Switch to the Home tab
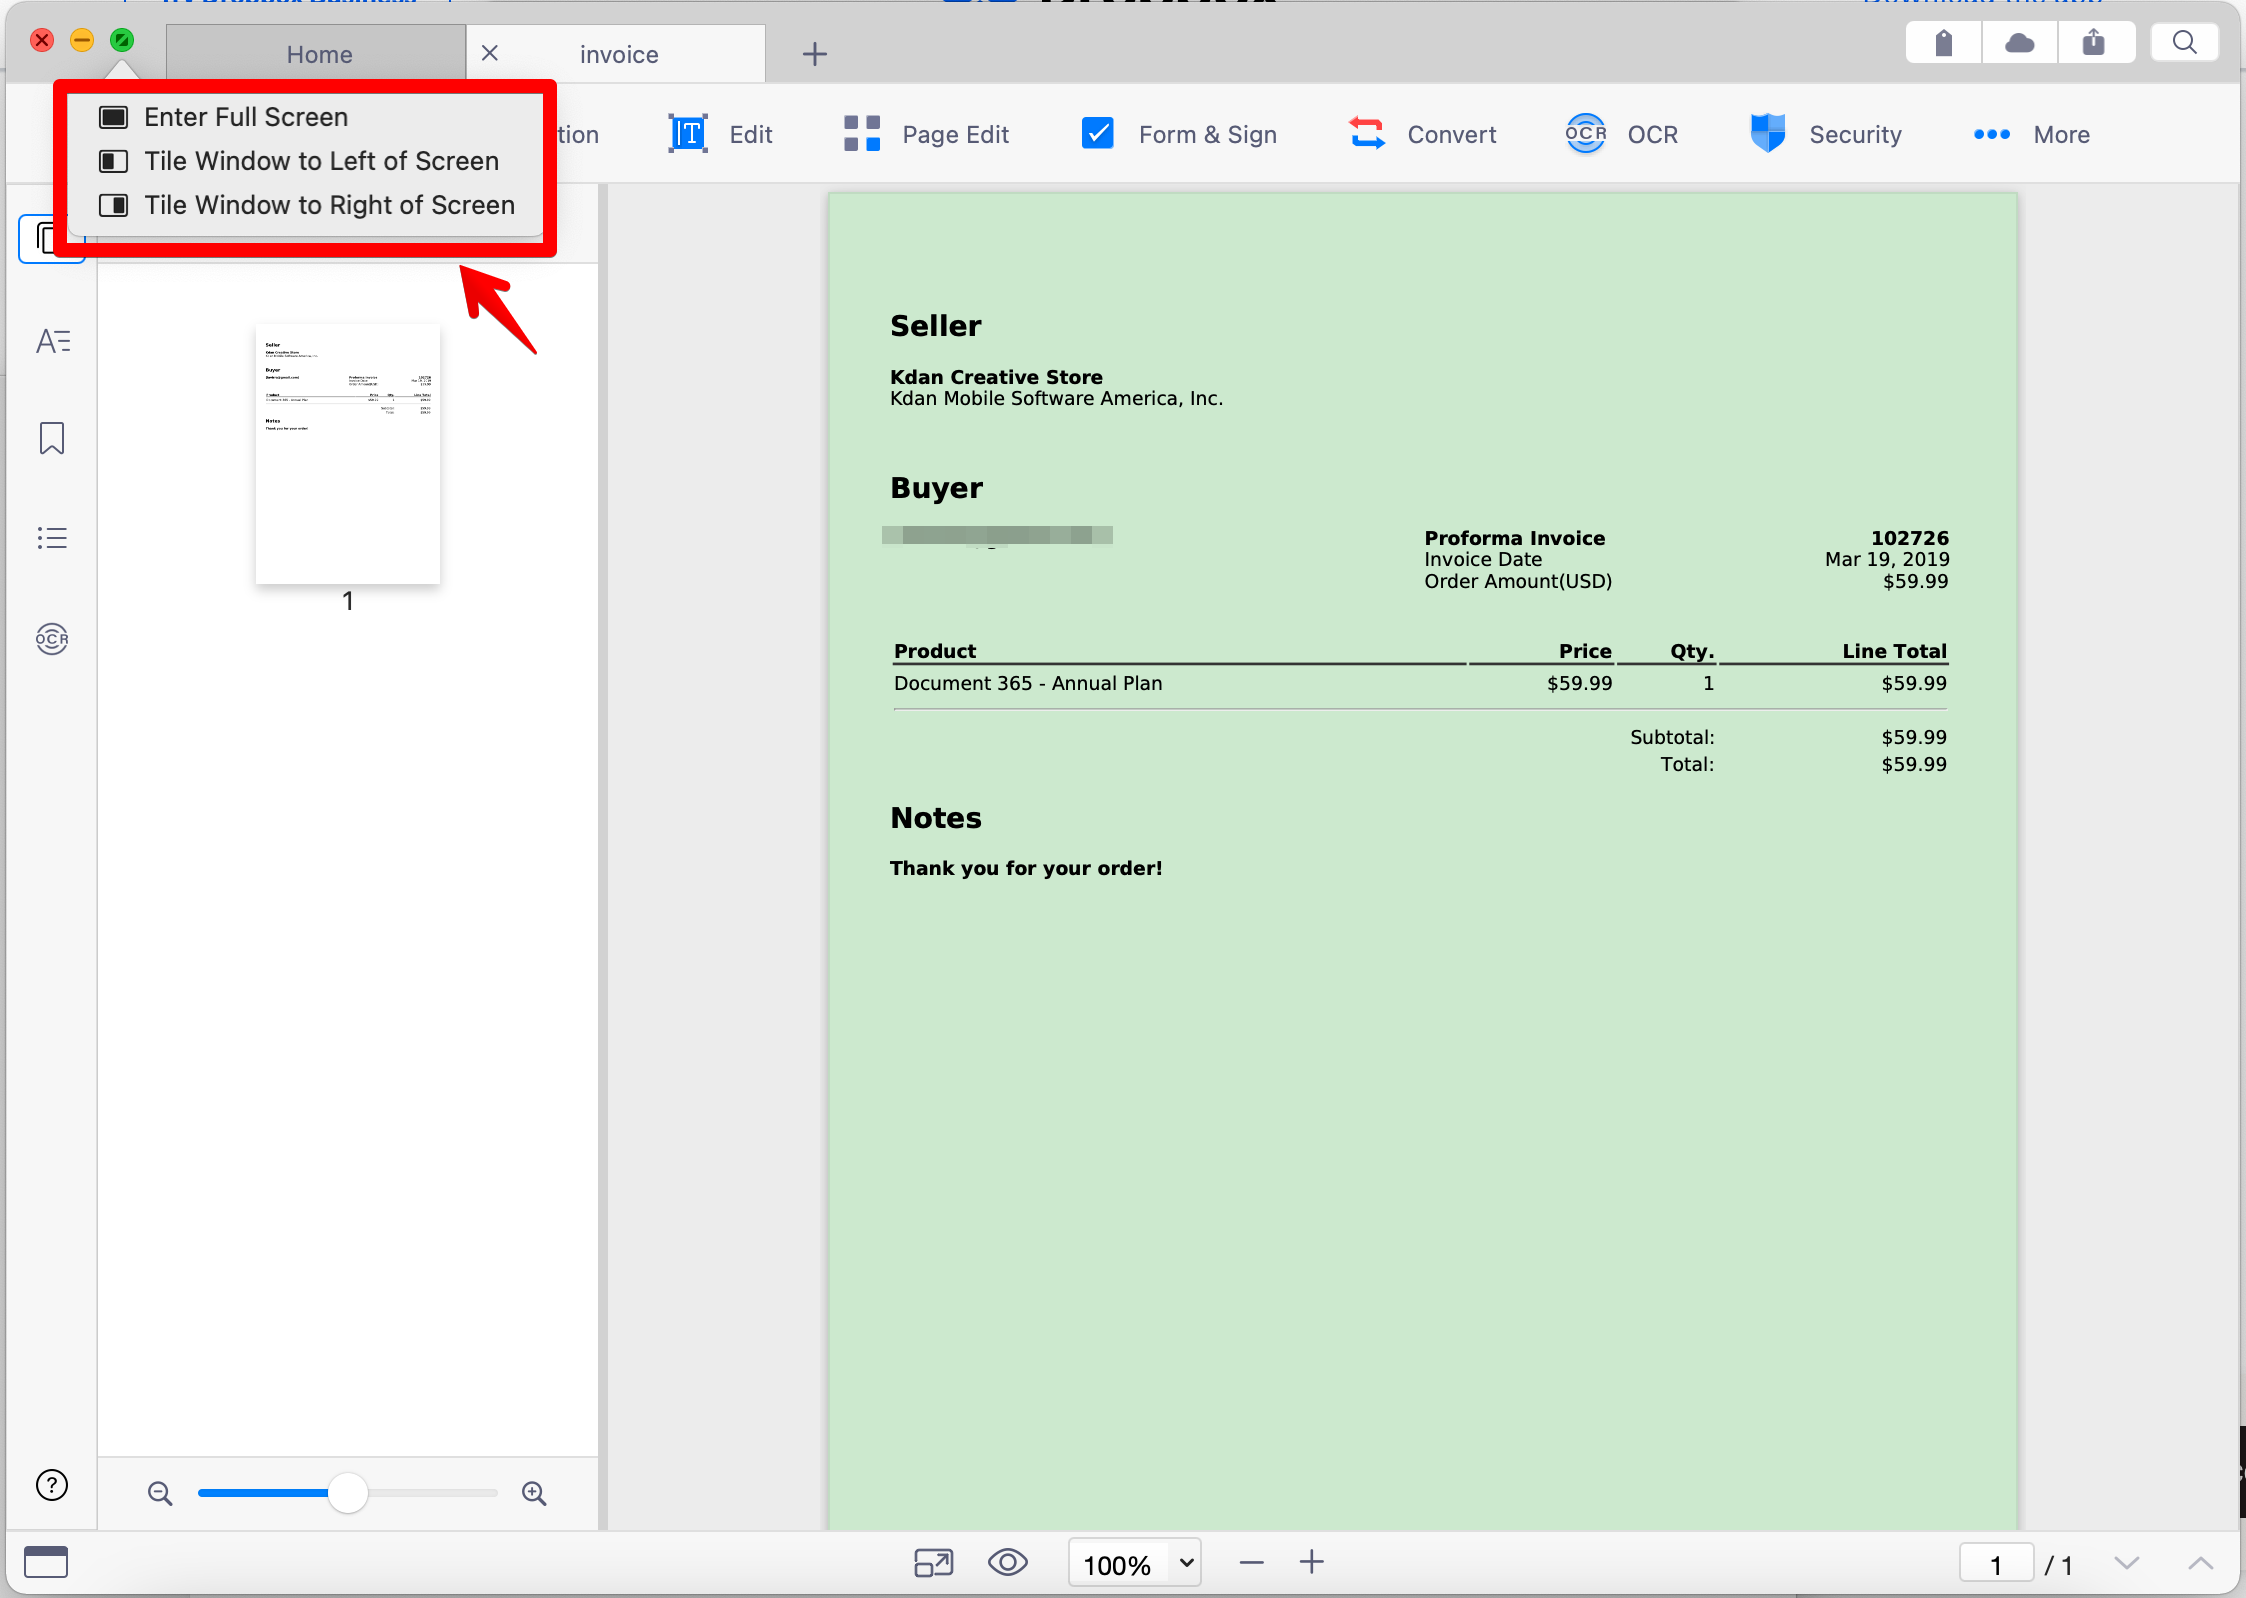 (318, 54)
